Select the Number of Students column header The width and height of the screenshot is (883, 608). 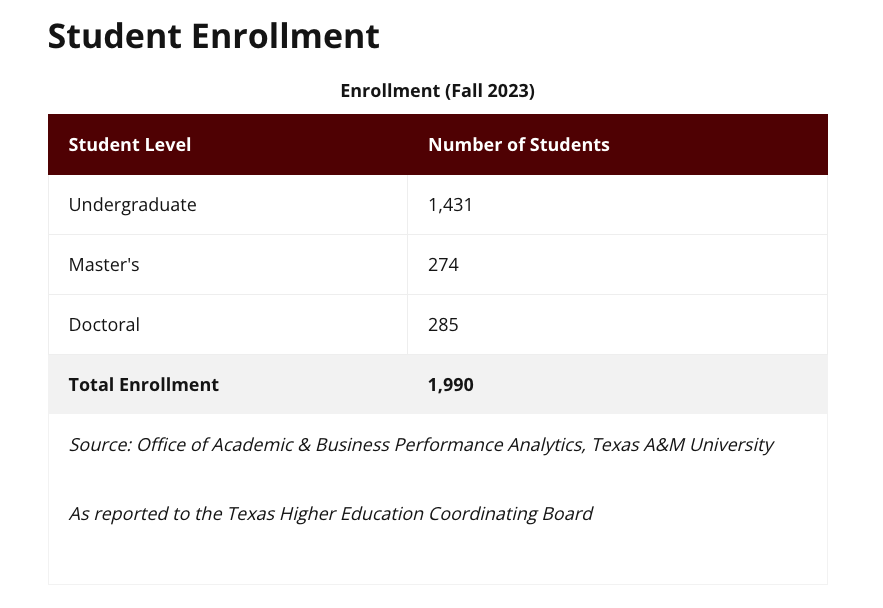(x=518, y=144)
